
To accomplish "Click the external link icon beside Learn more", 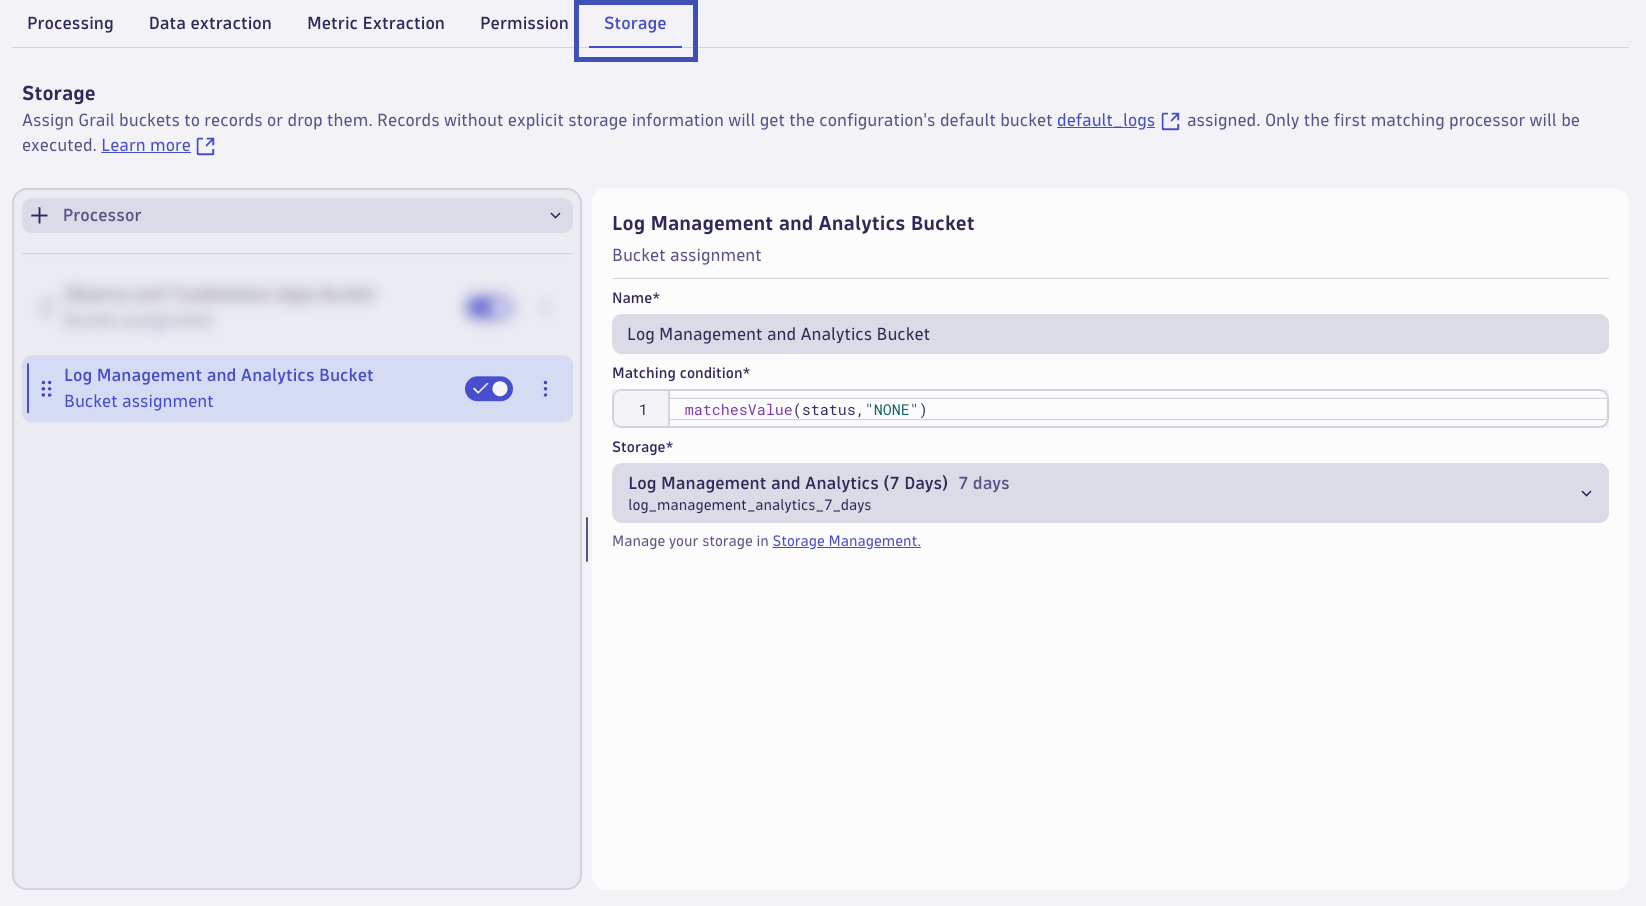I will (x=205, y=146).
